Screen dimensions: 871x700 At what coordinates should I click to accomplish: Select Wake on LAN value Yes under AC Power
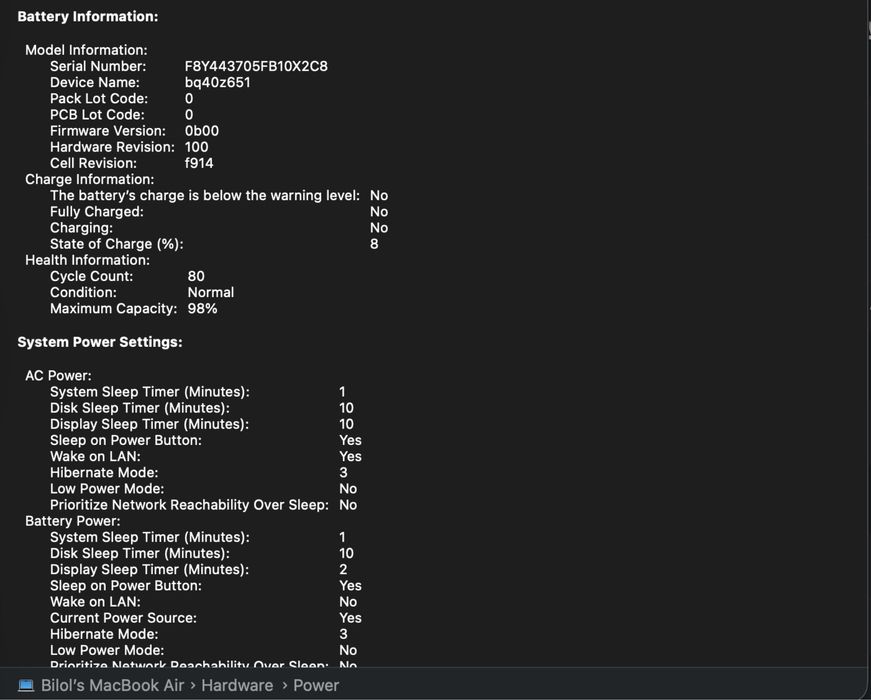[x=350, y=456]
